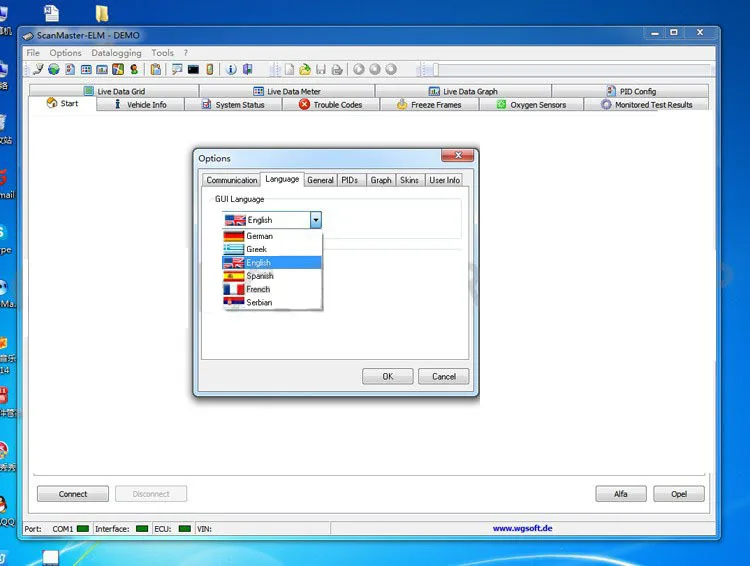Click the play playback button

[x=359, y=69]
